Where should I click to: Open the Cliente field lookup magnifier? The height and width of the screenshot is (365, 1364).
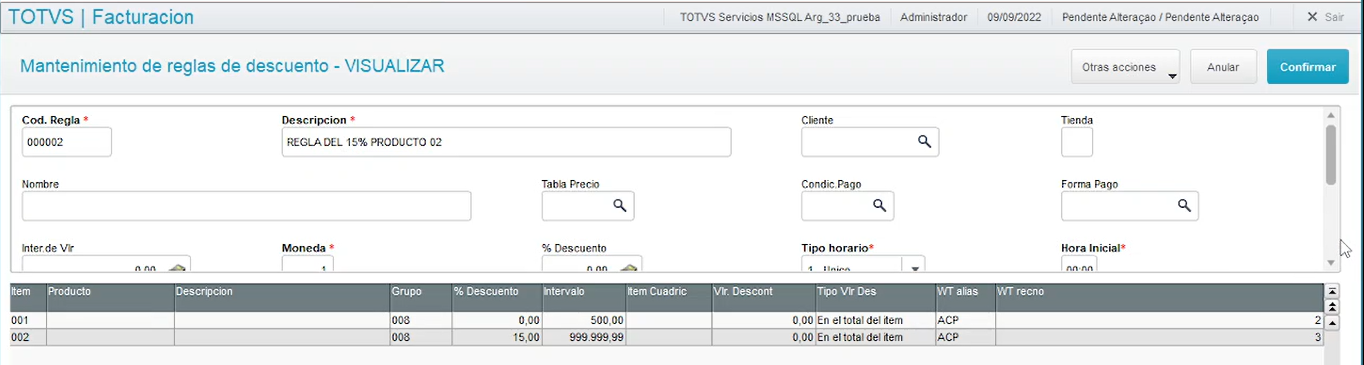(x=925, y=142)
